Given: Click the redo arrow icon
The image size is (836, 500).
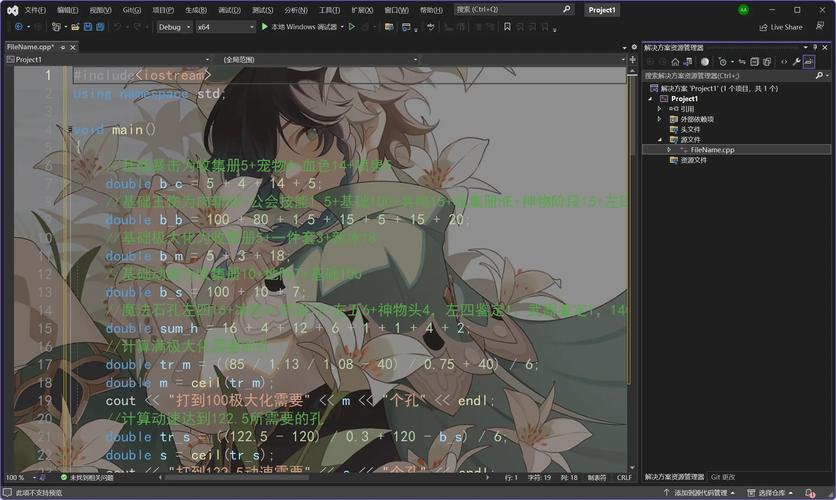Looking at the screenshot, I should point(137,27).
